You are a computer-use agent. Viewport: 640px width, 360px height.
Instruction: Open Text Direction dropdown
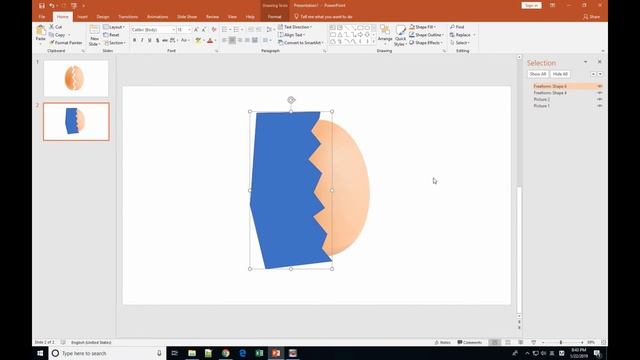[x=295, y=27]
